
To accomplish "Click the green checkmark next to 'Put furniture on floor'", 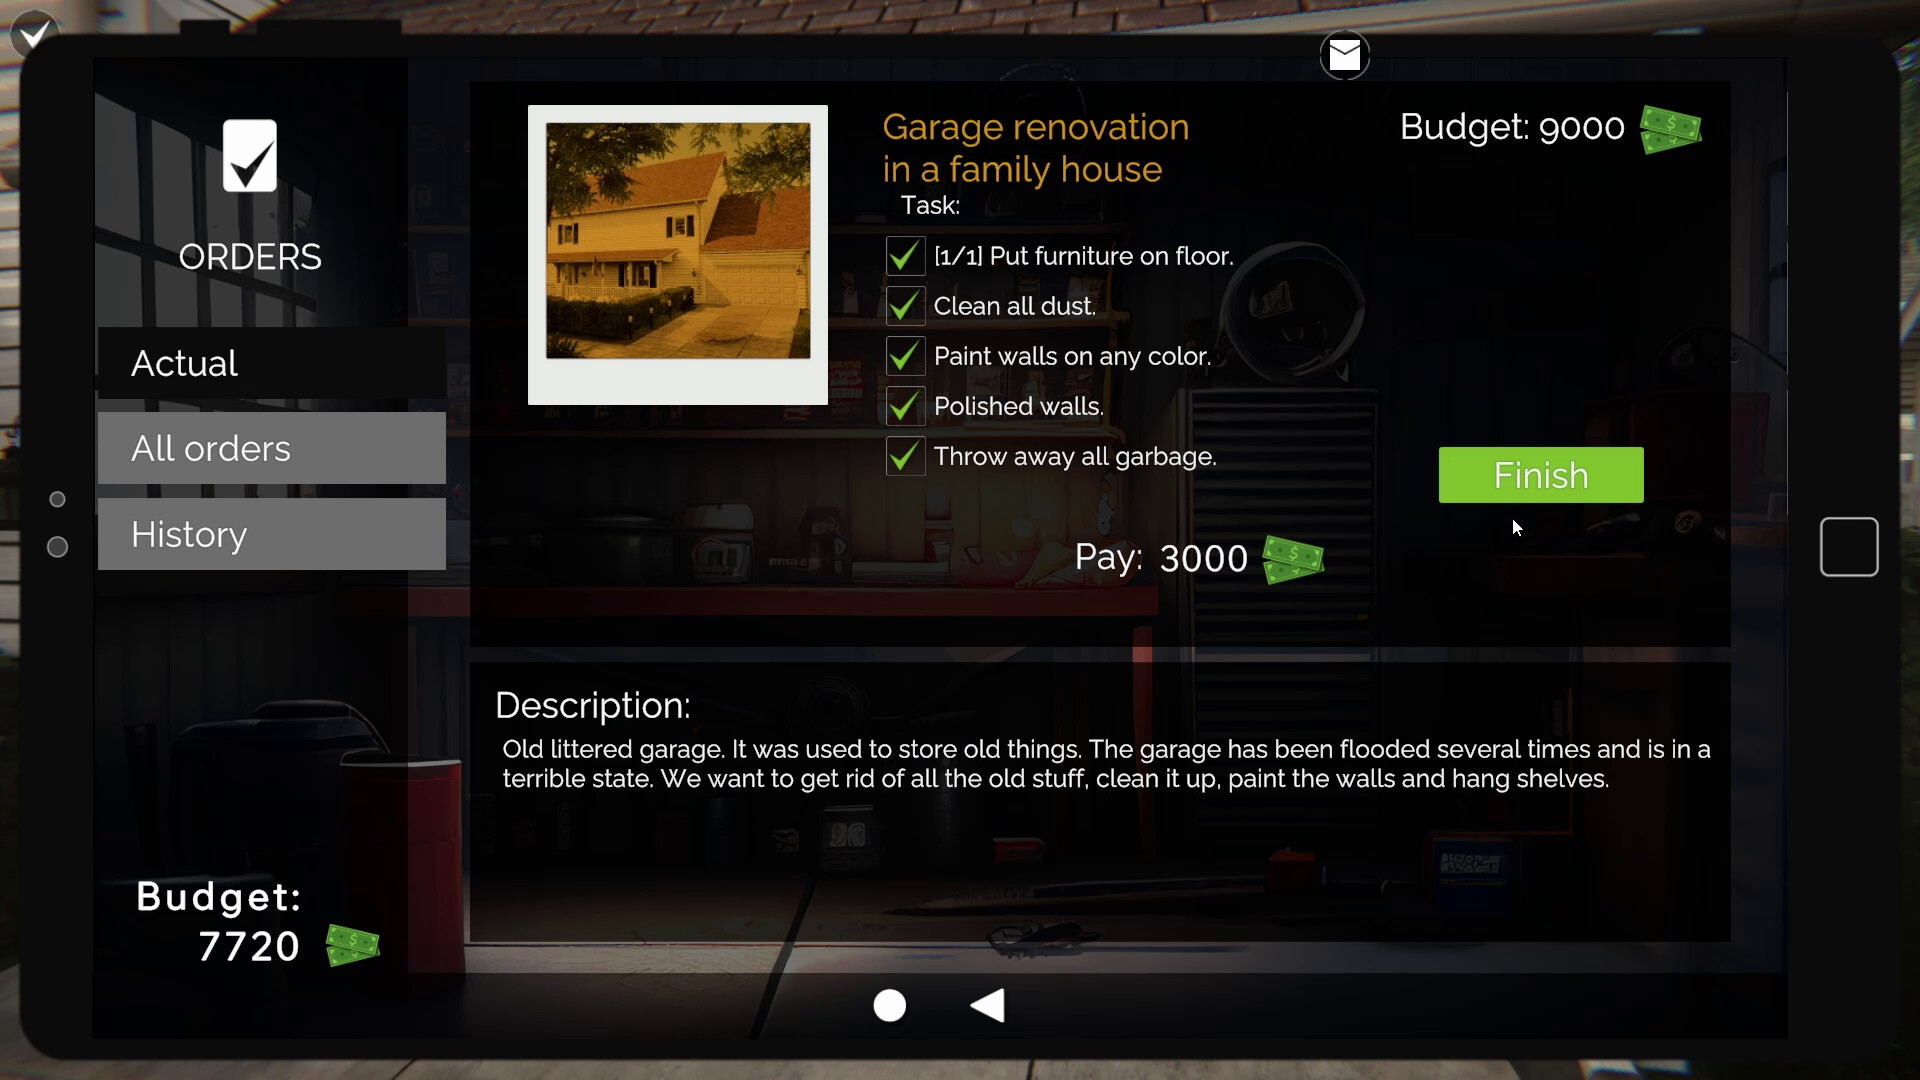I will pos(905,255).
